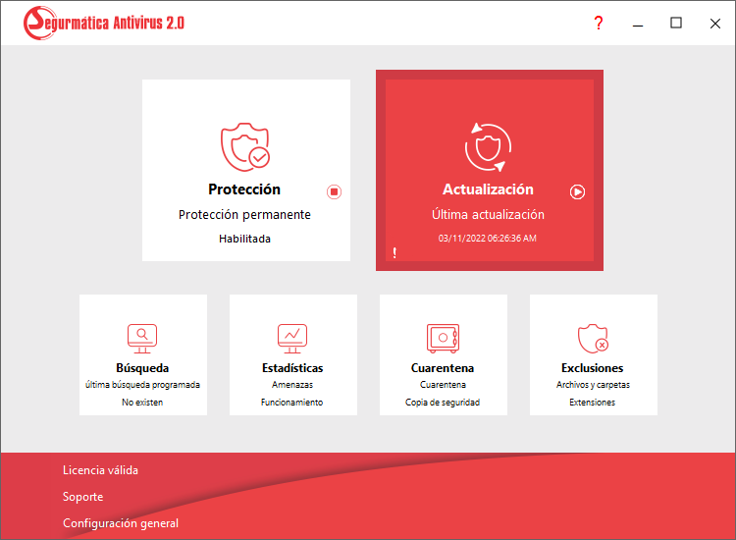Screen dimensions: 736x540
Task: Click the Exclusiones shield X icon
Action: point(593,339)
